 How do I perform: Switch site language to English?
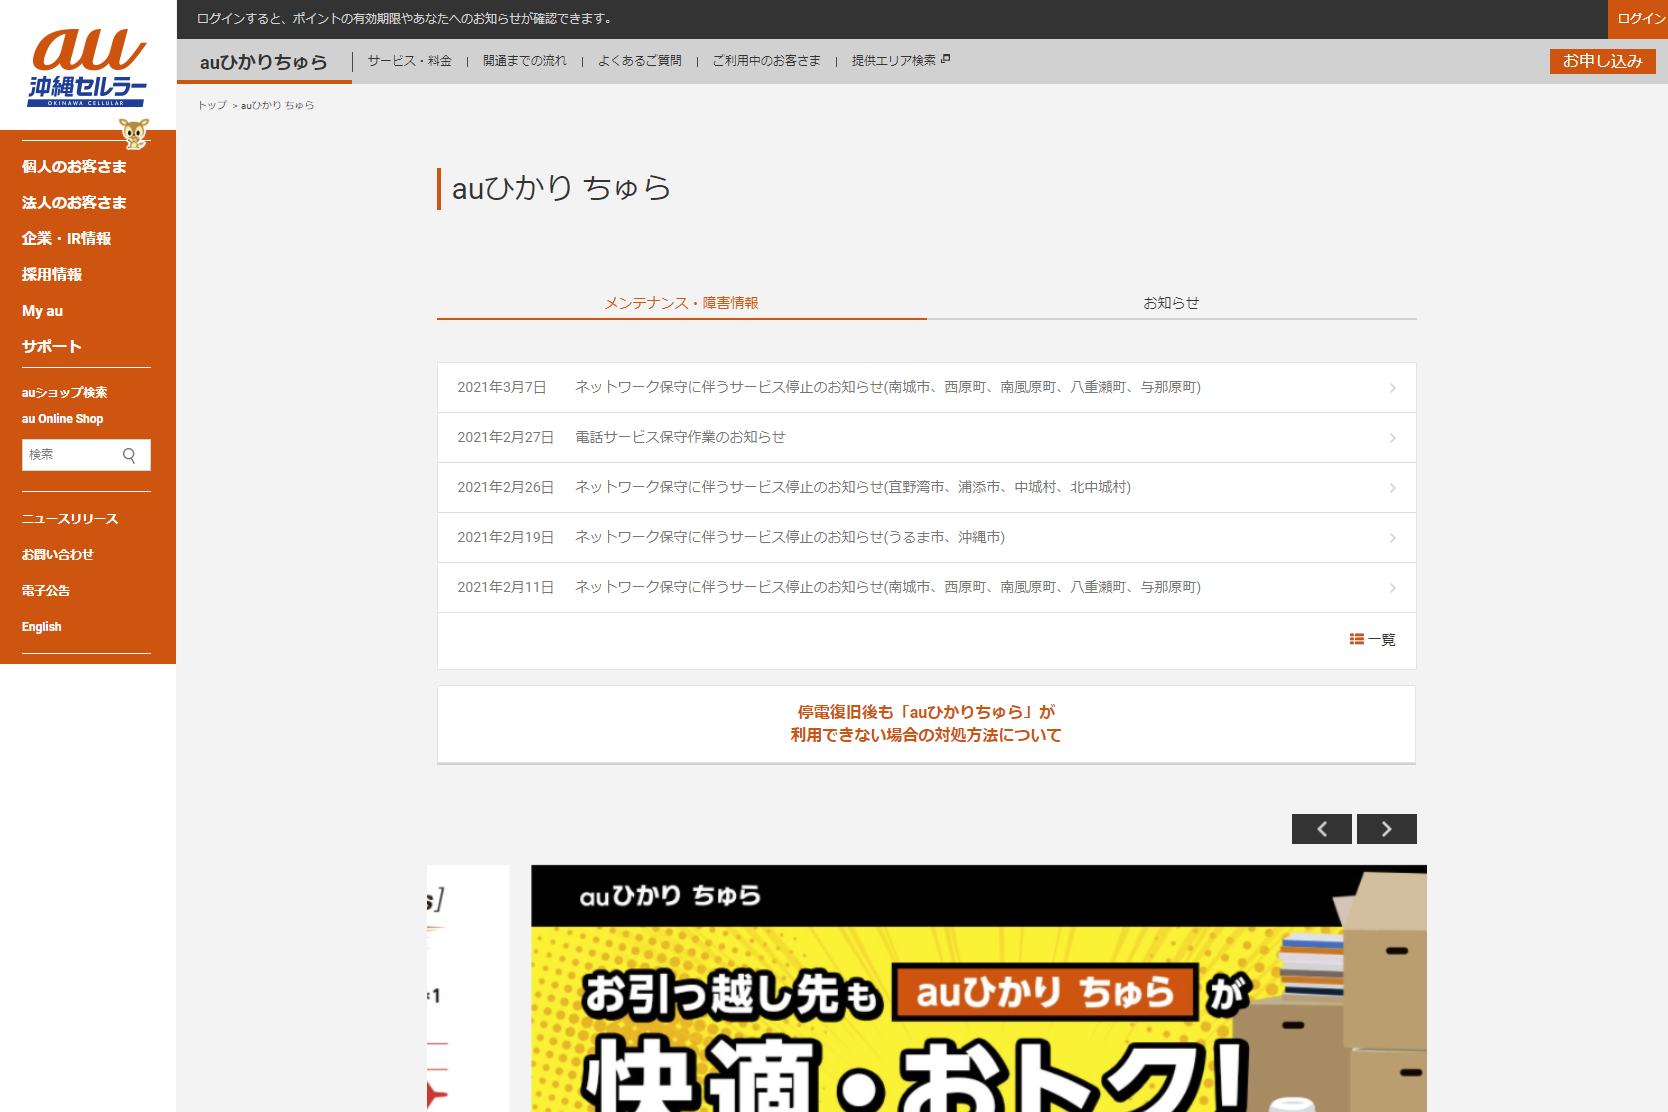42,626
